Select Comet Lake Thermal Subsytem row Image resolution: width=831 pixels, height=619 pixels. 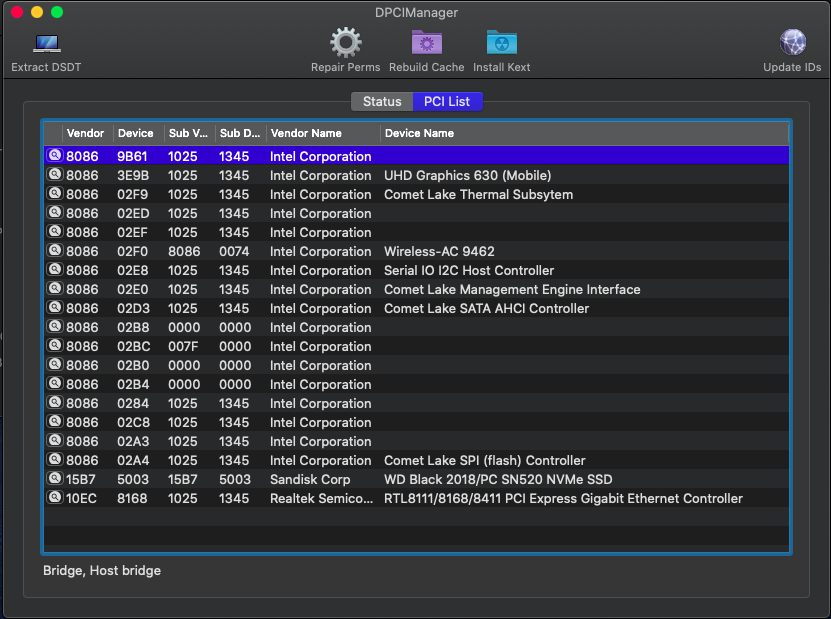(x=417, y=194)
